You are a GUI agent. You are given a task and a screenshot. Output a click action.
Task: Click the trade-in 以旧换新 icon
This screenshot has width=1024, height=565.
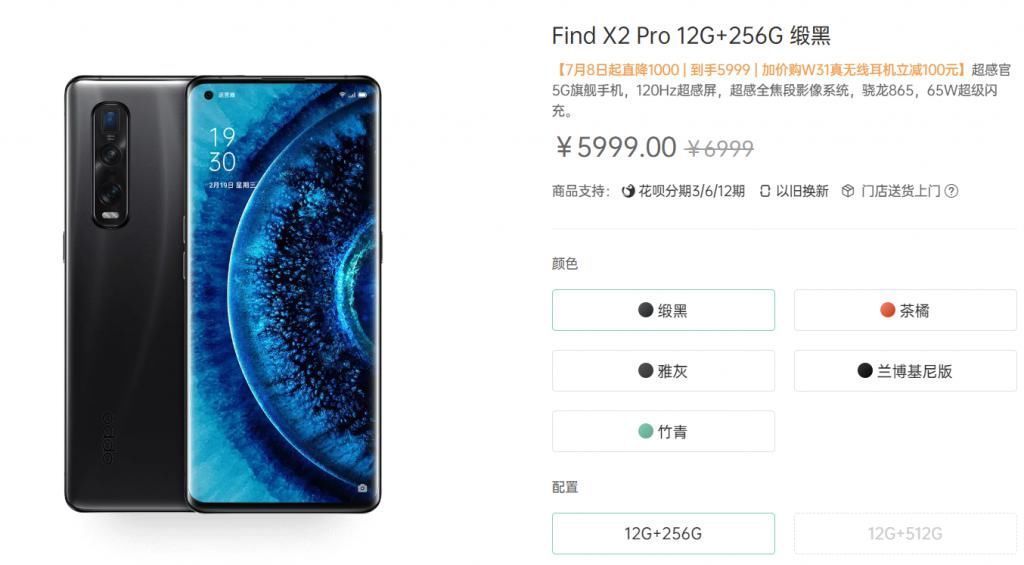[x=765, y=191]
